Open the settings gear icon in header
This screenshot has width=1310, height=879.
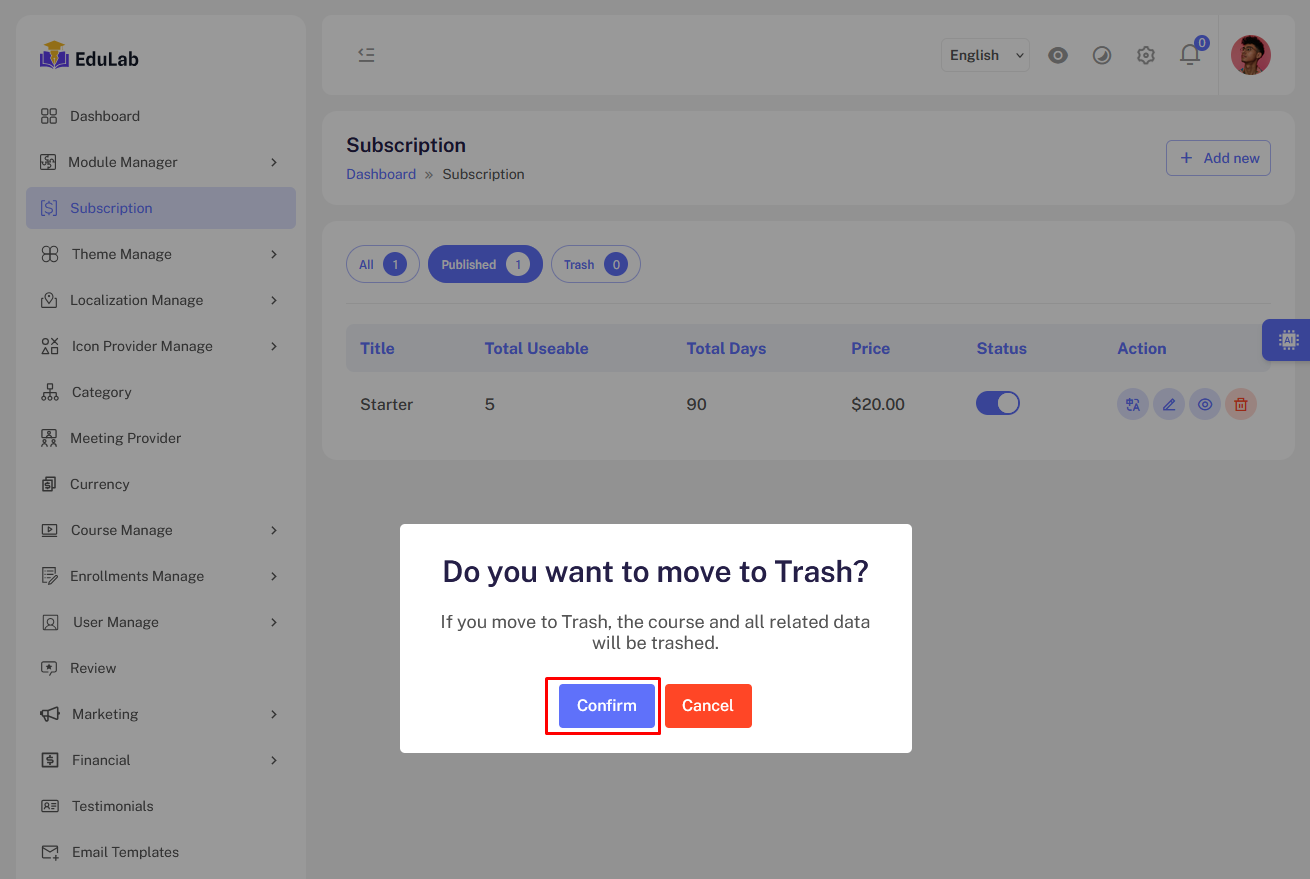1146,55
